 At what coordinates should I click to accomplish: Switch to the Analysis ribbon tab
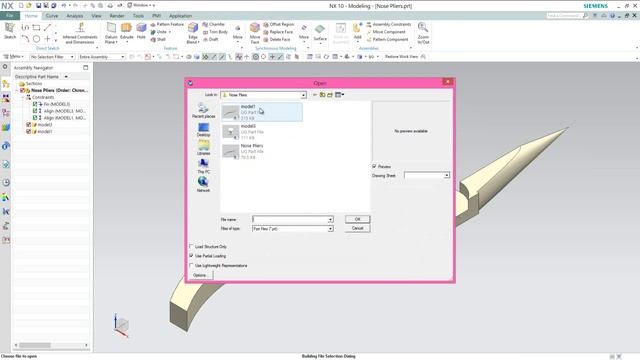[x=75, y=16]
